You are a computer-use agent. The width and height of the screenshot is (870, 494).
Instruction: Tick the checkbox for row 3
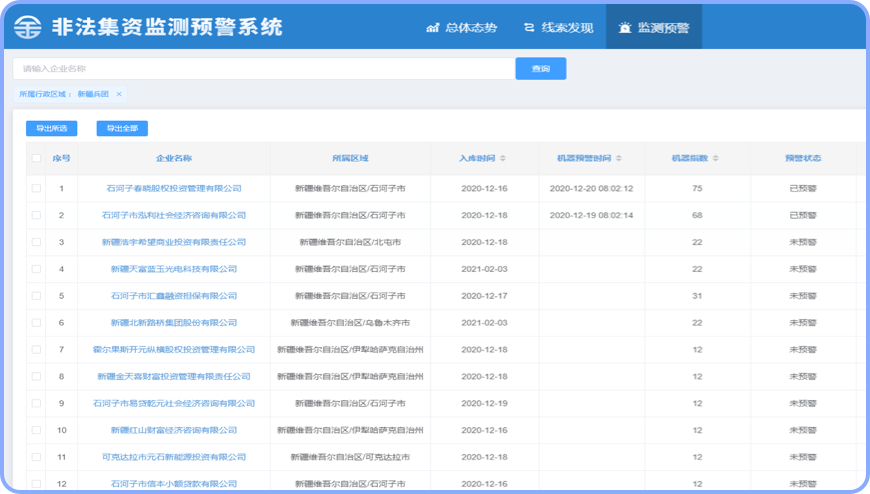click(37, 242)
